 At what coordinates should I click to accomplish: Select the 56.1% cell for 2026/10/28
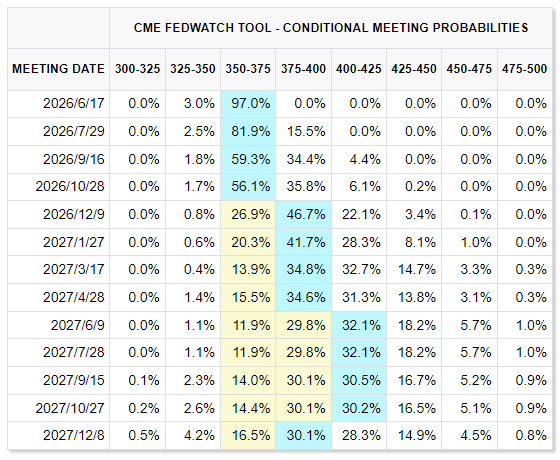(x=248, y=187)
